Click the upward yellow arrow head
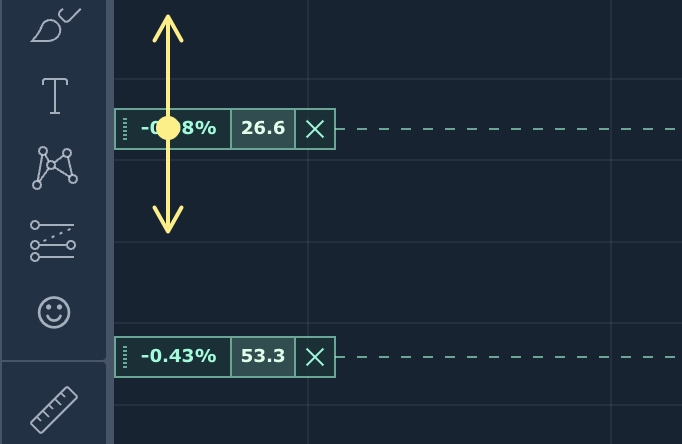 [168, 29]
